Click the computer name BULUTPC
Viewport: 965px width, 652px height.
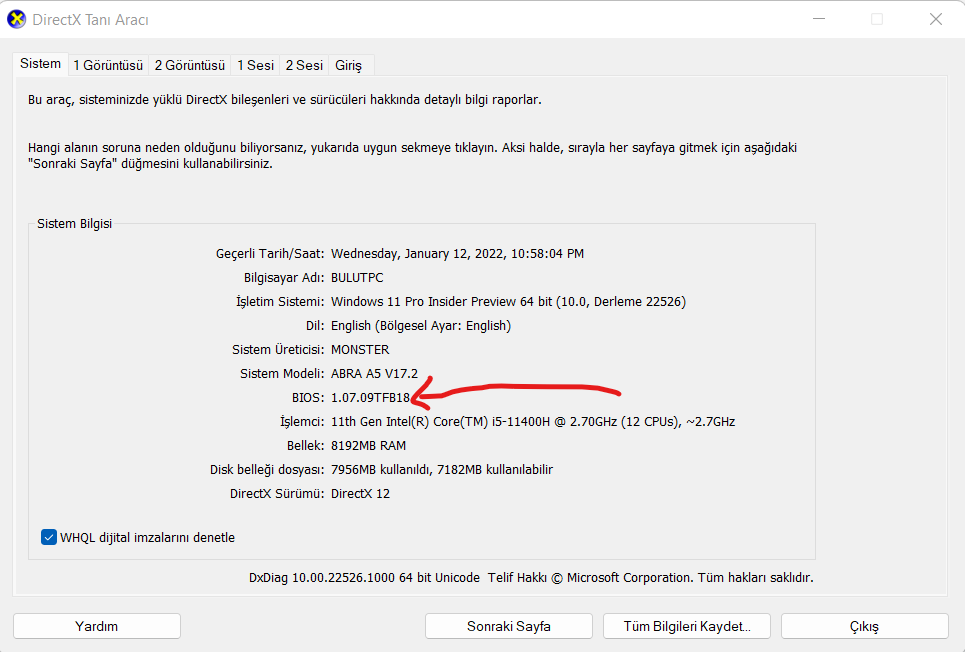point(357,278)
